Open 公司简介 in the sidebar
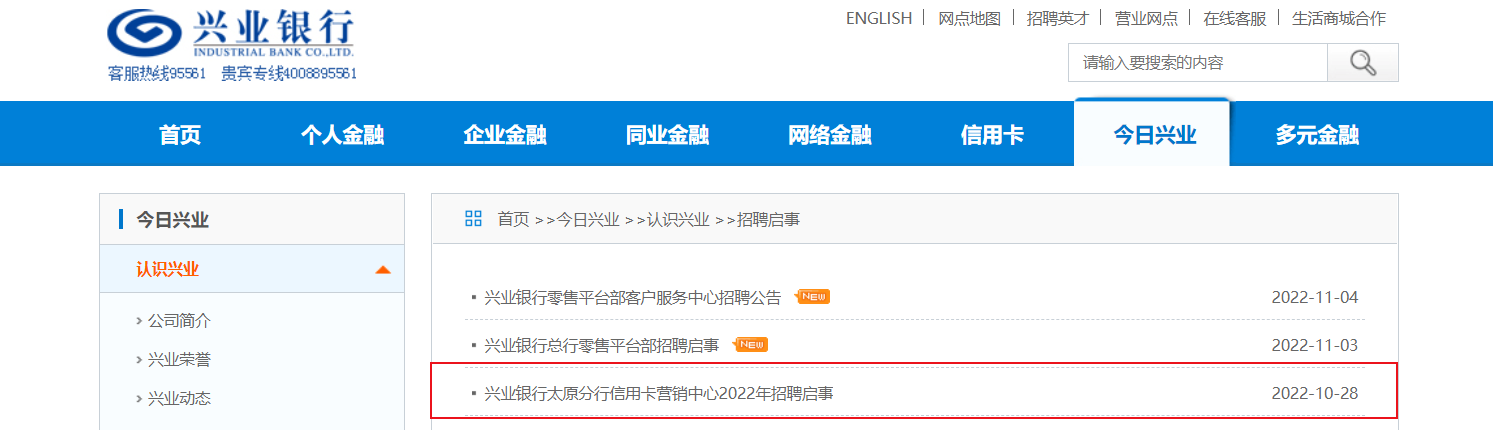Viewport: 1493px width, 430px height. [x=179, y=321]
